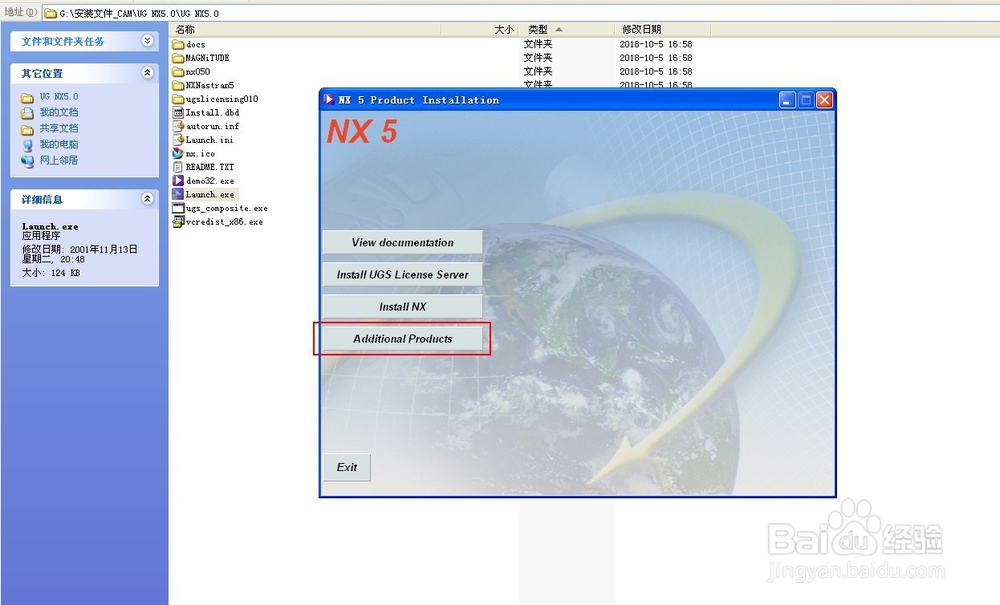Open 网上邻居 in Other Places

point(59,160)
